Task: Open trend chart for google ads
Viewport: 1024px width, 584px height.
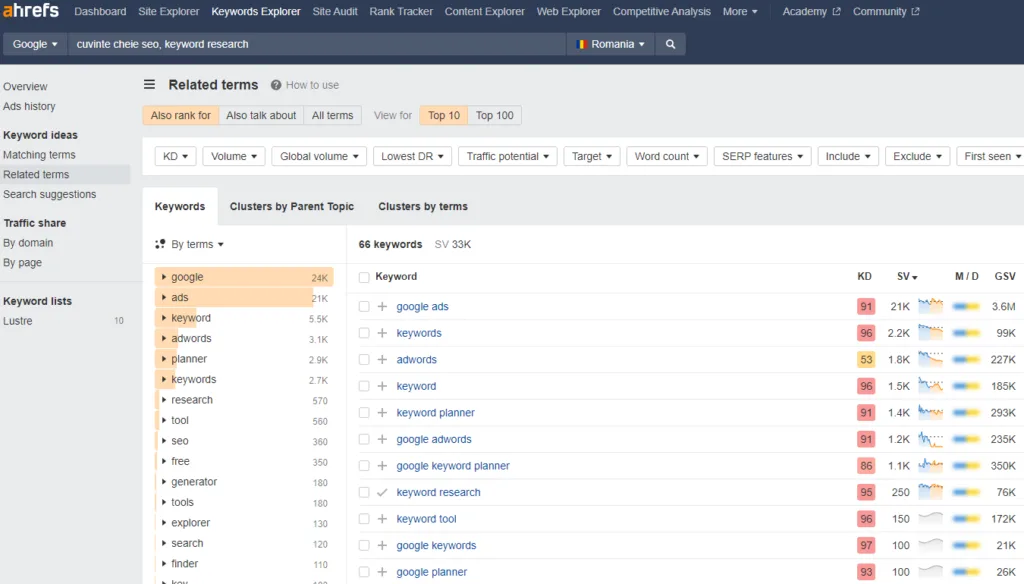Action: (x=931, y=306)
